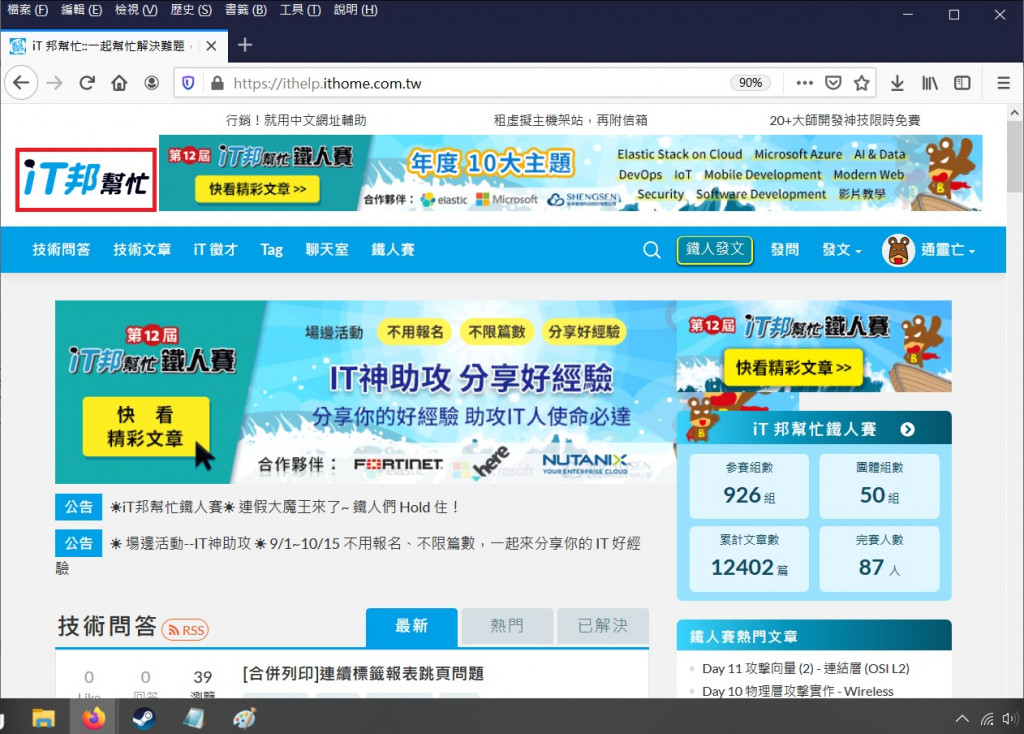The width and height of the screenshot is (1024, 734).
Task: Go to 技術問答 in navigation bar
Action: 61,249
